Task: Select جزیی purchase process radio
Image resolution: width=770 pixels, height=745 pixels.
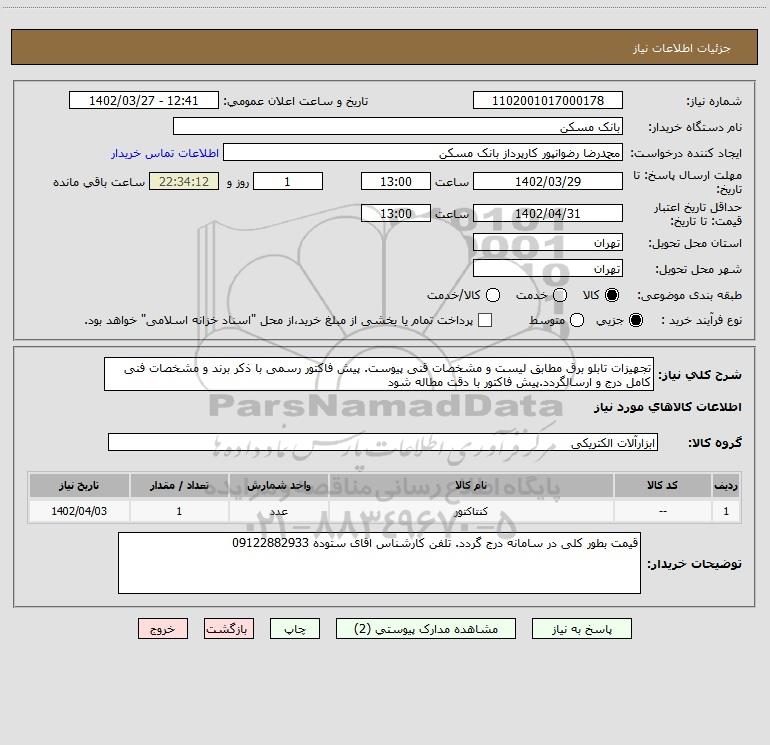Action: tap(637, 320)
